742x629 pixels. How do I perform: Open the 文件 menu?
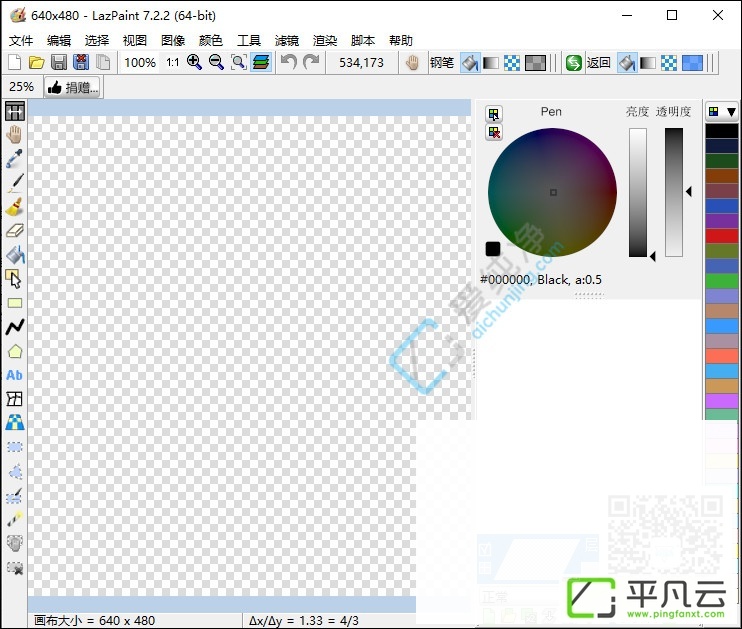click(x=21, y=40)
